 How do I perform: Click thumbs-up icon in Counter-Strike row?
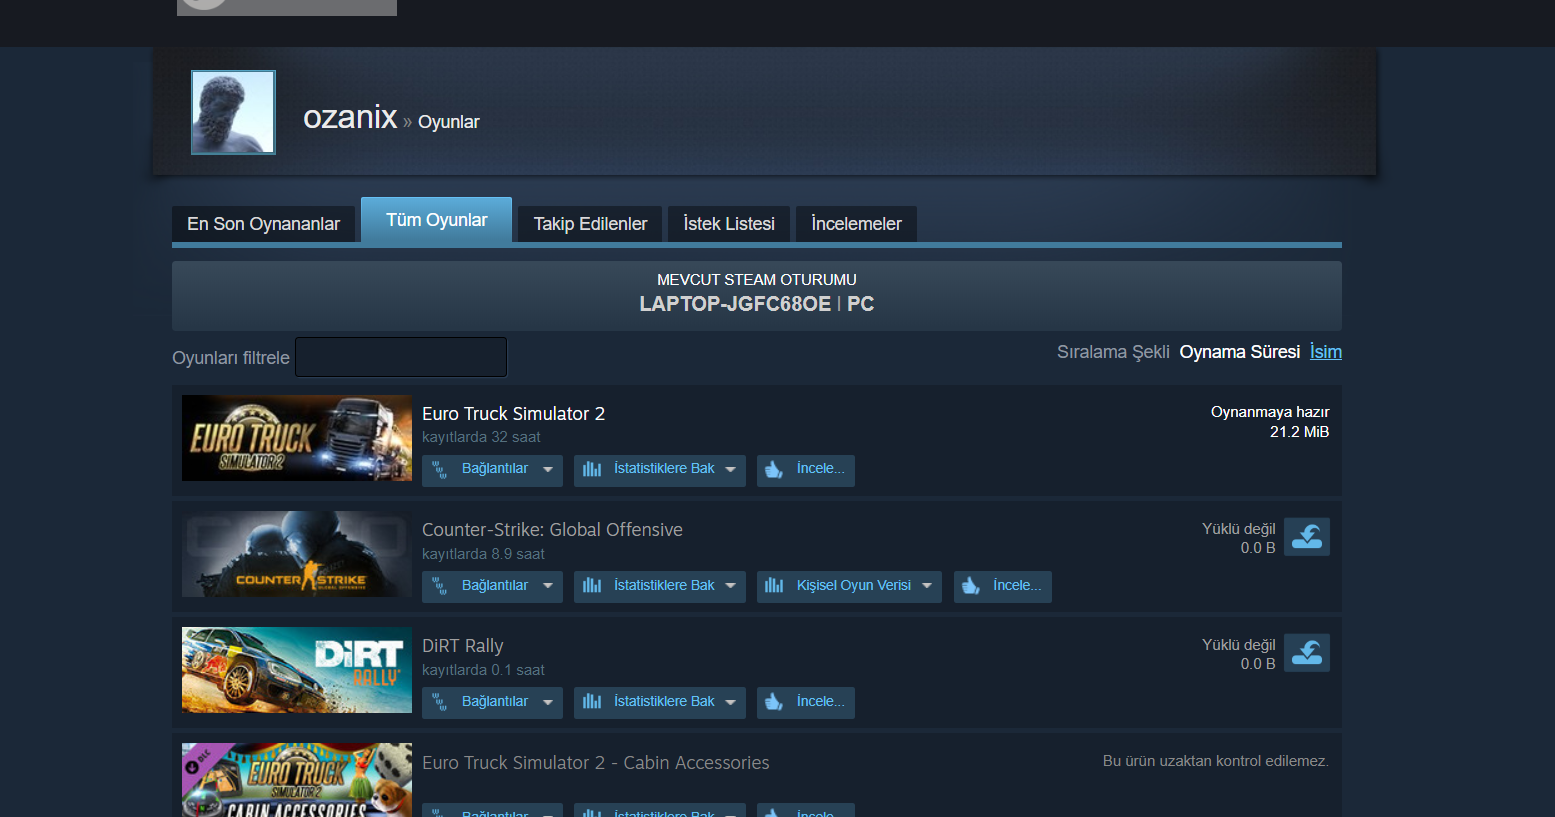970,586
